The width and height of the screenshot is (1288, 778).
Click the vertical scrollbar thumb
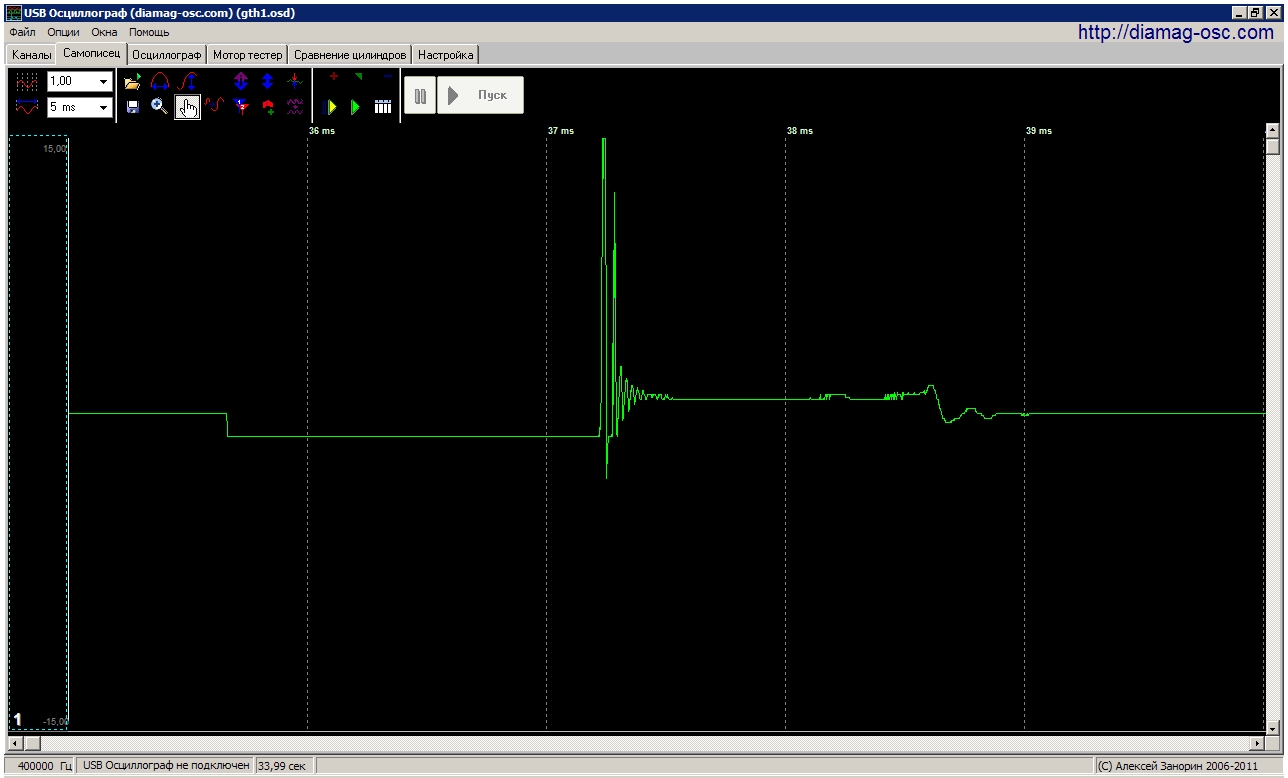point(1273,146)
